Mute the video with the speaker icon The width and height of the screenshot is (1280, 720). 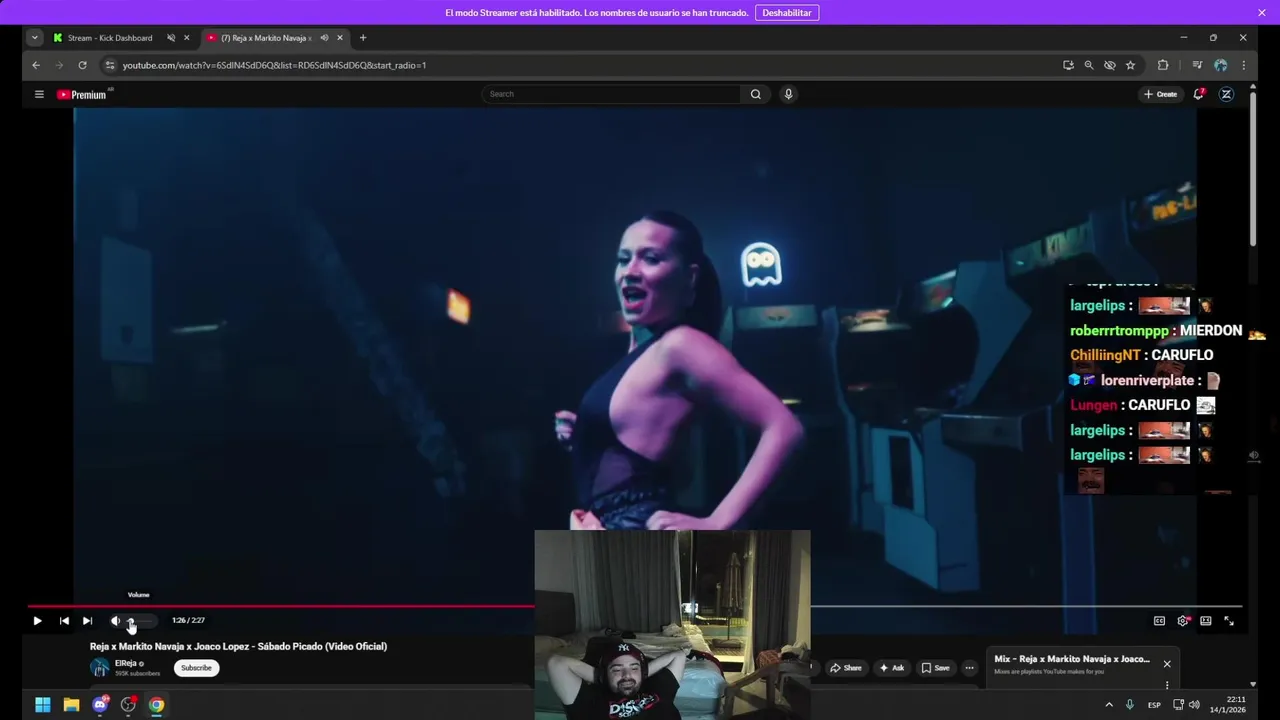click(115, 621)
